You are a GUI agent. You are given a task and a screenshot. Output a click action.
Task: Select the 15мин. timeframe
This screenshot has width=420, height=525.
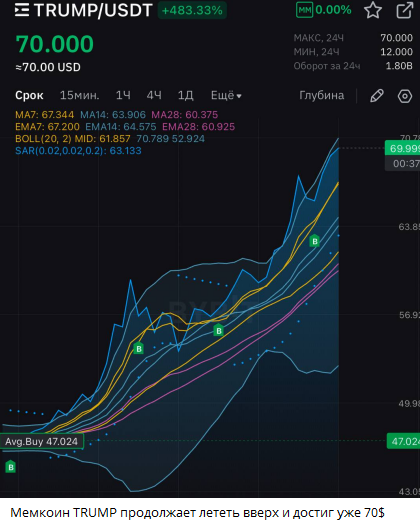click(x=79, y=95)
